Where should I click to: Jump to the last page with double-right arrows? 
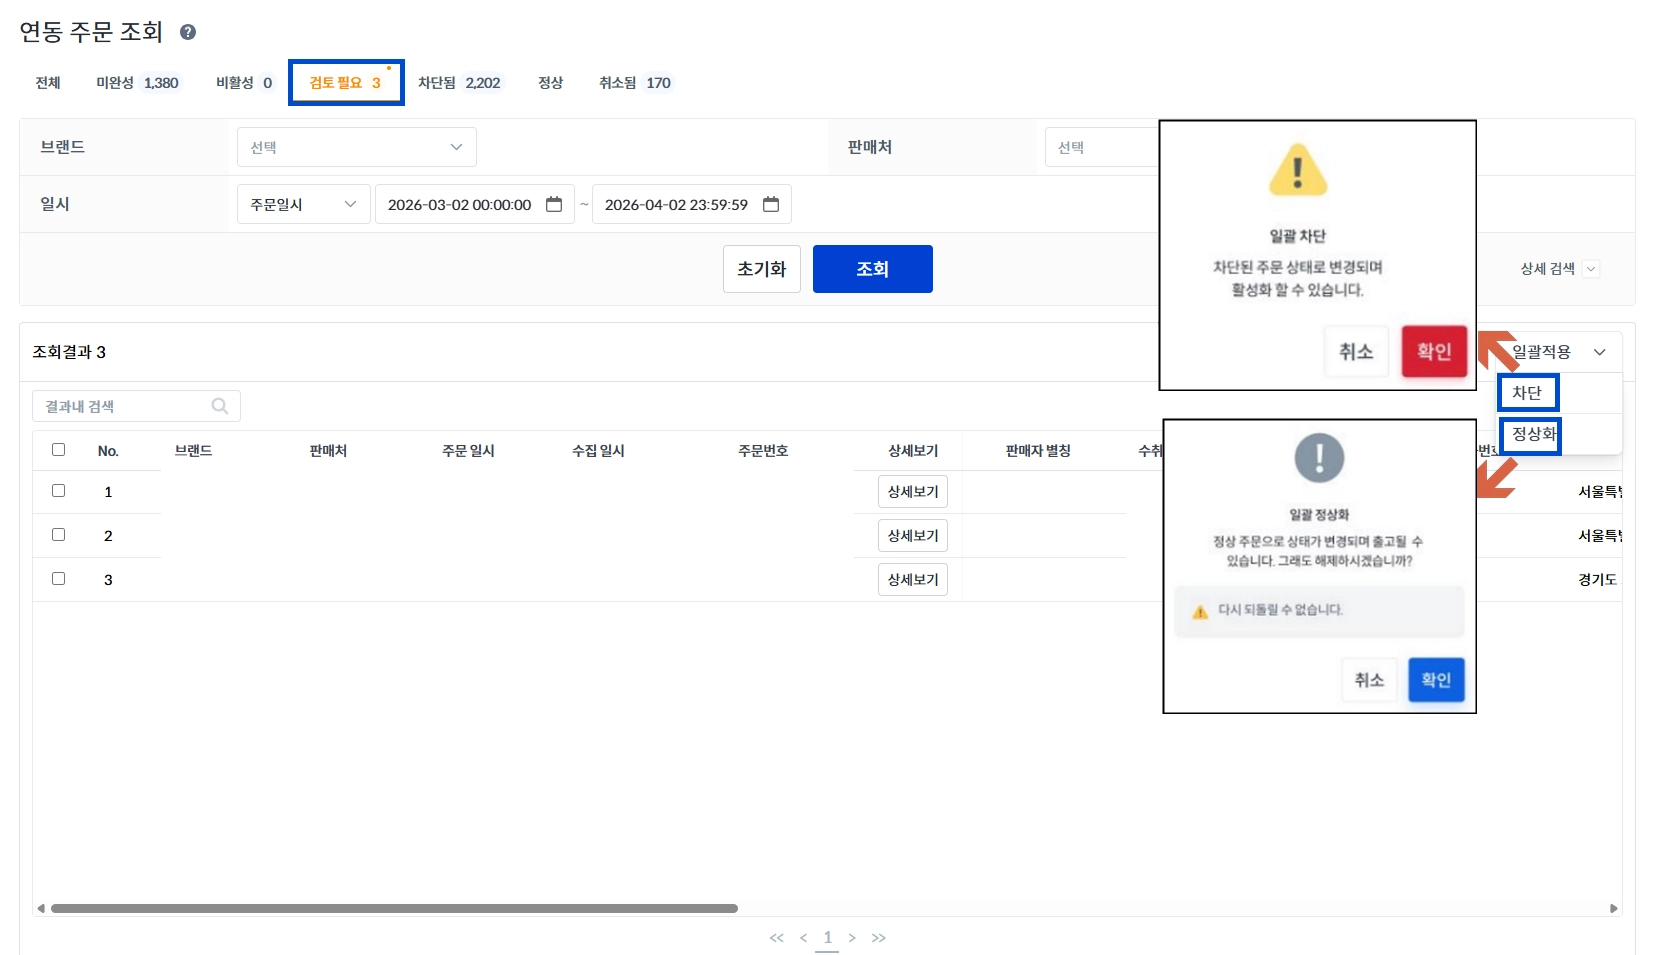coord(879,938)
